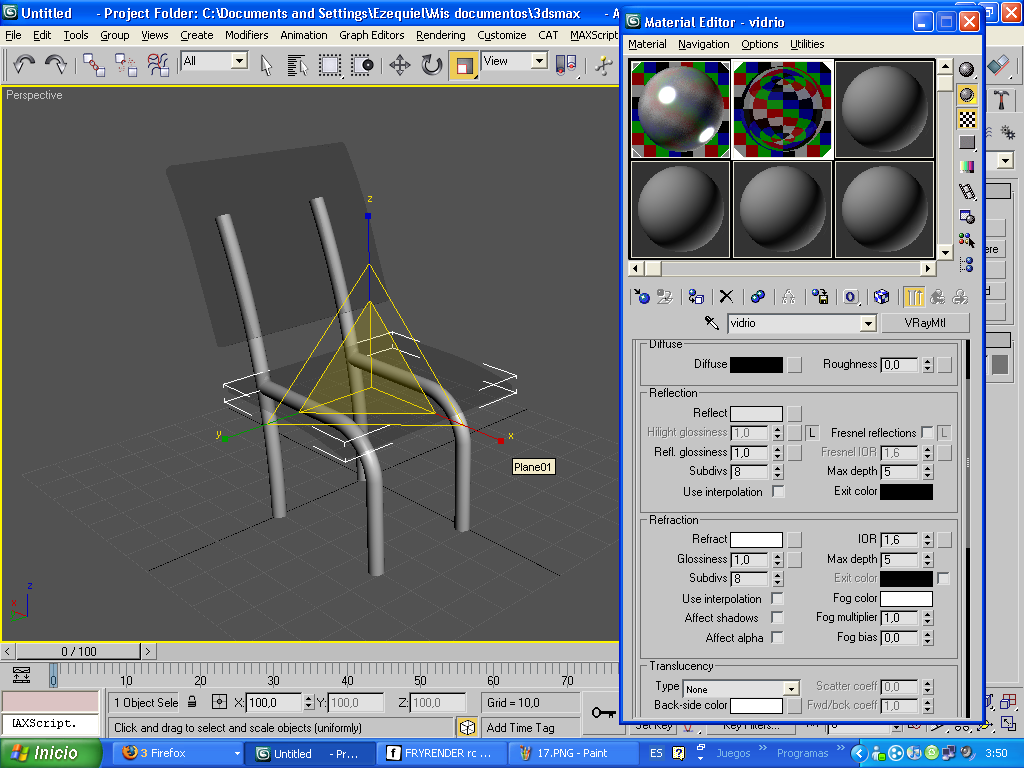
Task: Click Assign Material to Selection icon
Action: pyautogui.click(x=696, y=297)
